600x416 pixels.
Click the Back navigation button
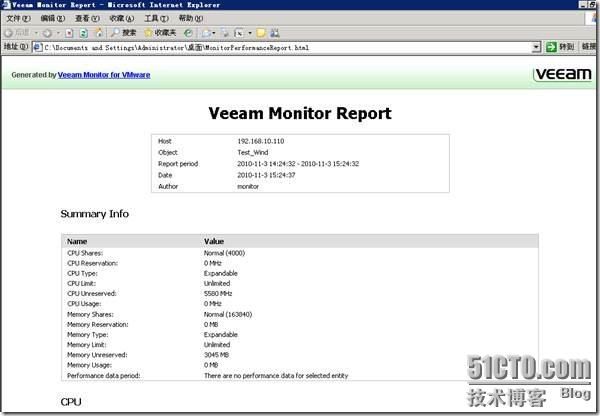pyautogui.click(x=17, y=33)
